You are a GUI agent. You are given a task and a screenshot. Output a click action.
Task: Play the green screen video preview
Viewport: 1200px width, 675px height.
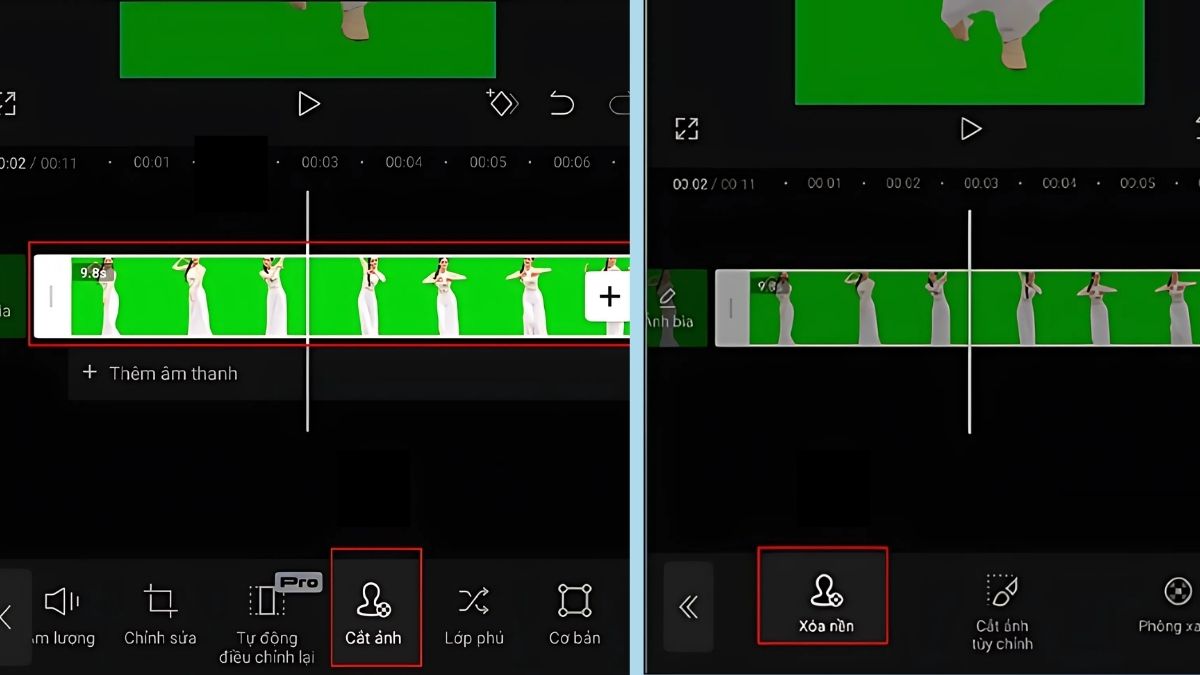308,103
